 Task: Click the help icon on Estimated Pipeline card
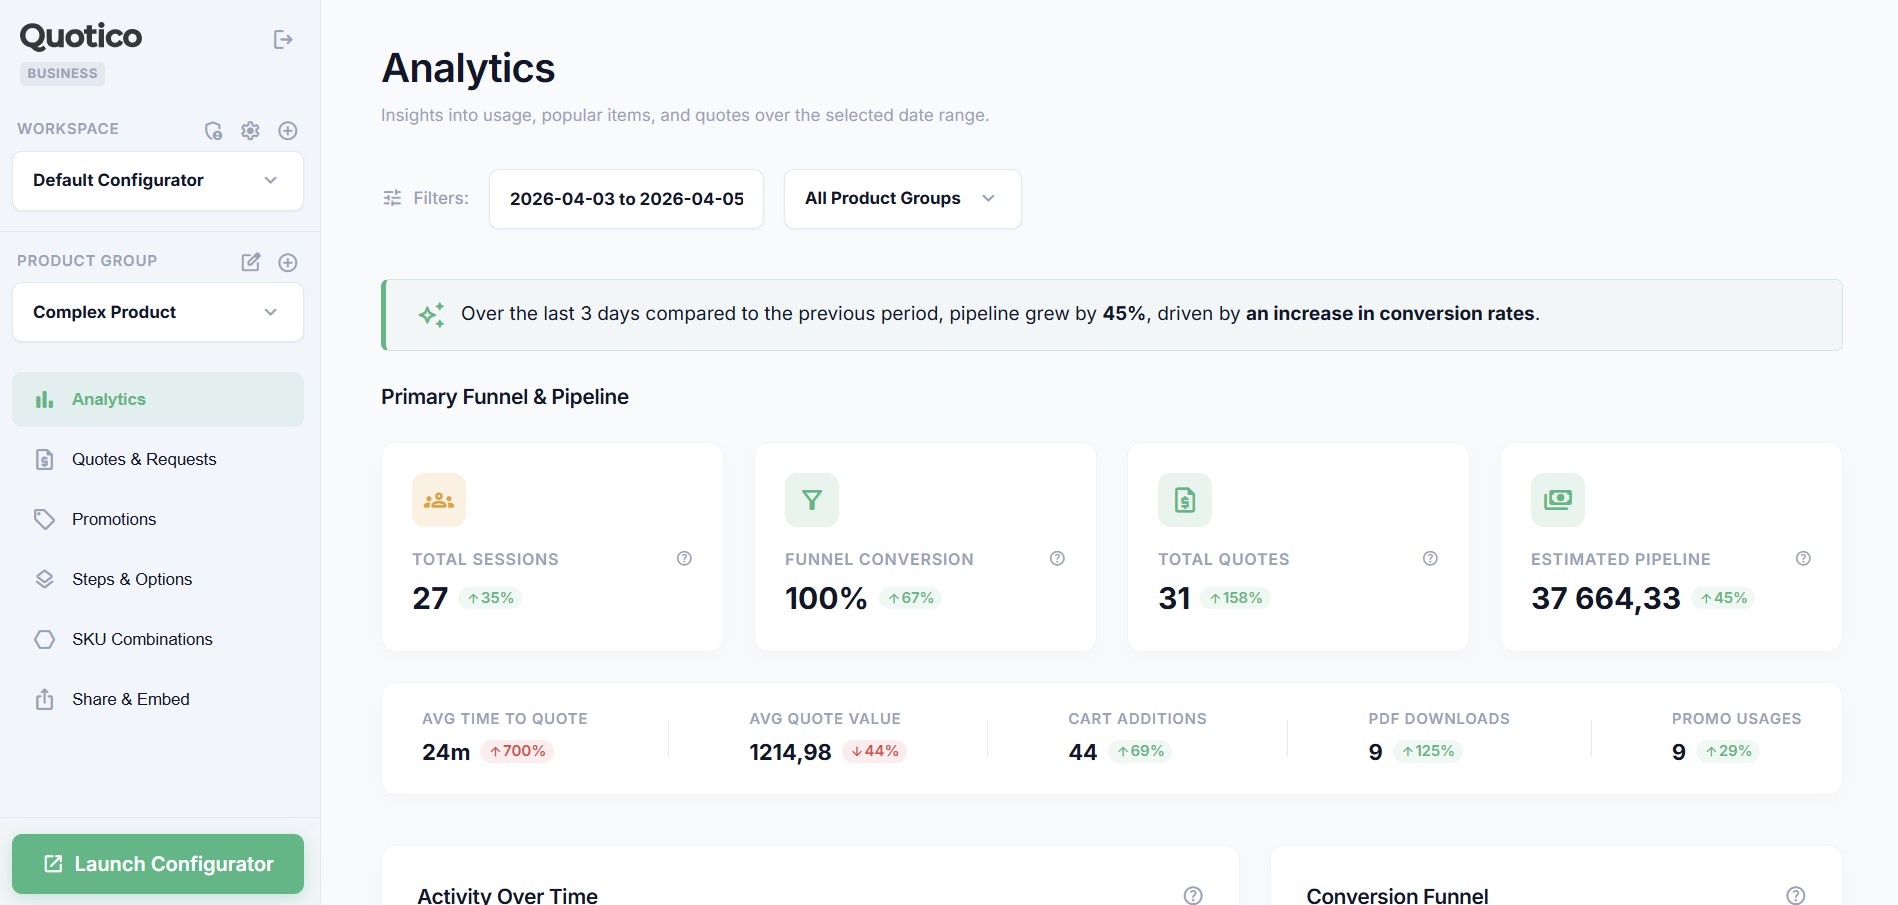pyautogui.click(x=1803, y=558)
